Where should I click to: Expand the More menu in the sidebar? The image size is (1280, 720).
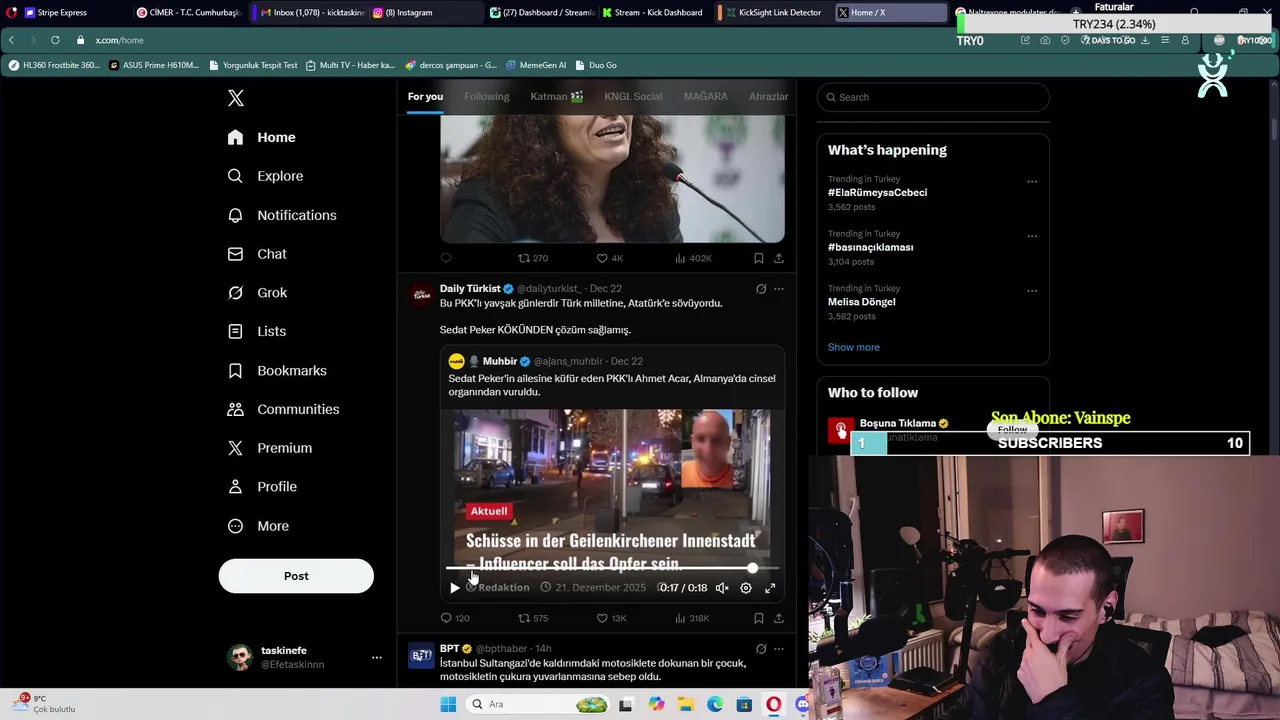tap(258, 526)
